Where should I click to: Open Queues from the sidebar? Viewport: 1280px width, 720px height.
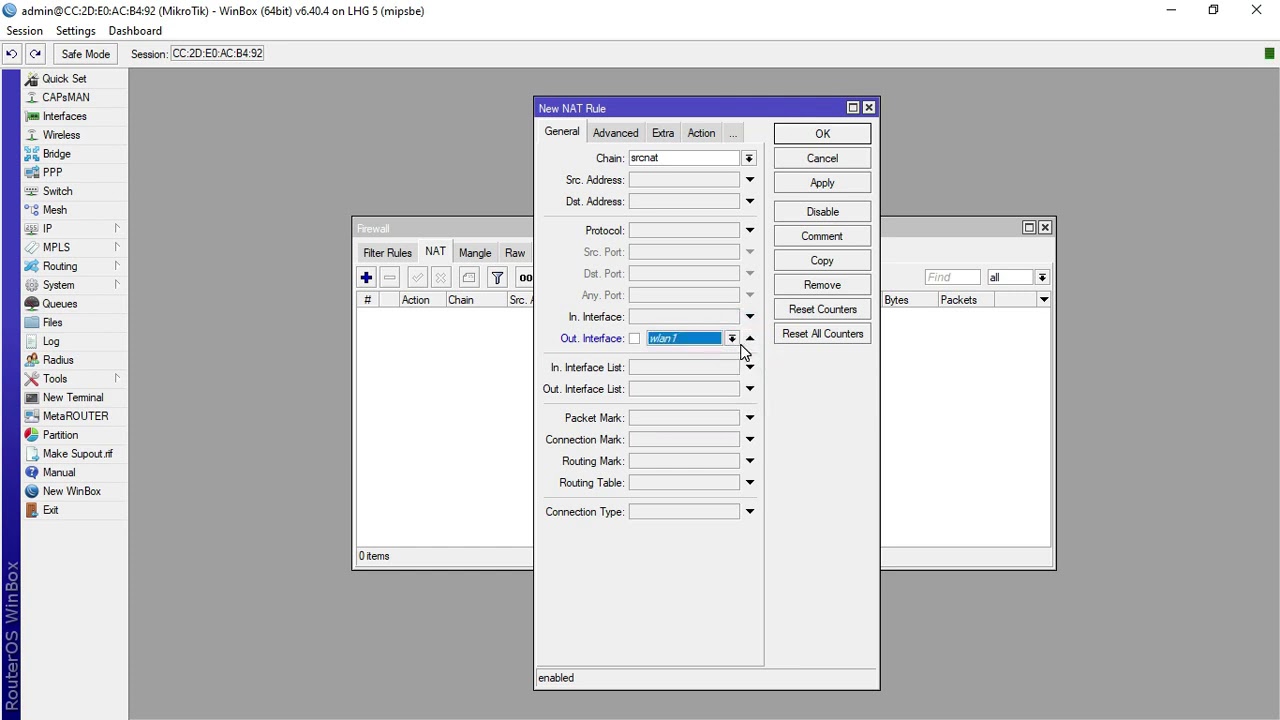tap(59, 304)
